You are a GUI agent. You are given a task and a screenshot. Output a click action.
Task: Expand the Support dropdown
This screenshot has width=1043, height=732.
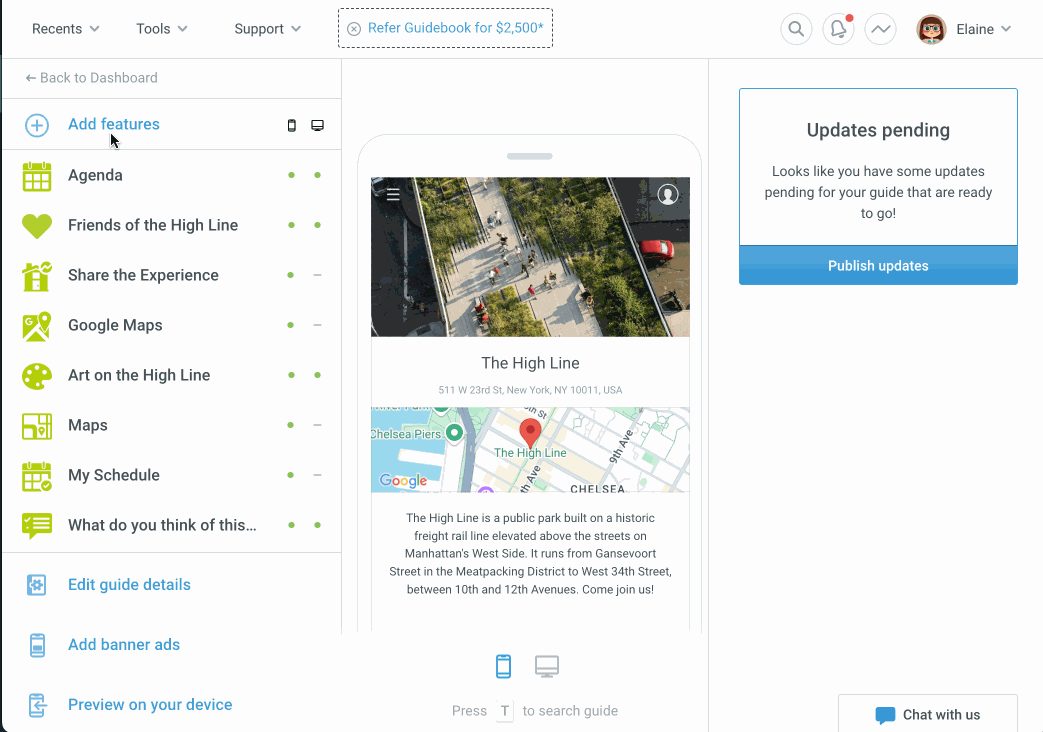pos(267,29)
